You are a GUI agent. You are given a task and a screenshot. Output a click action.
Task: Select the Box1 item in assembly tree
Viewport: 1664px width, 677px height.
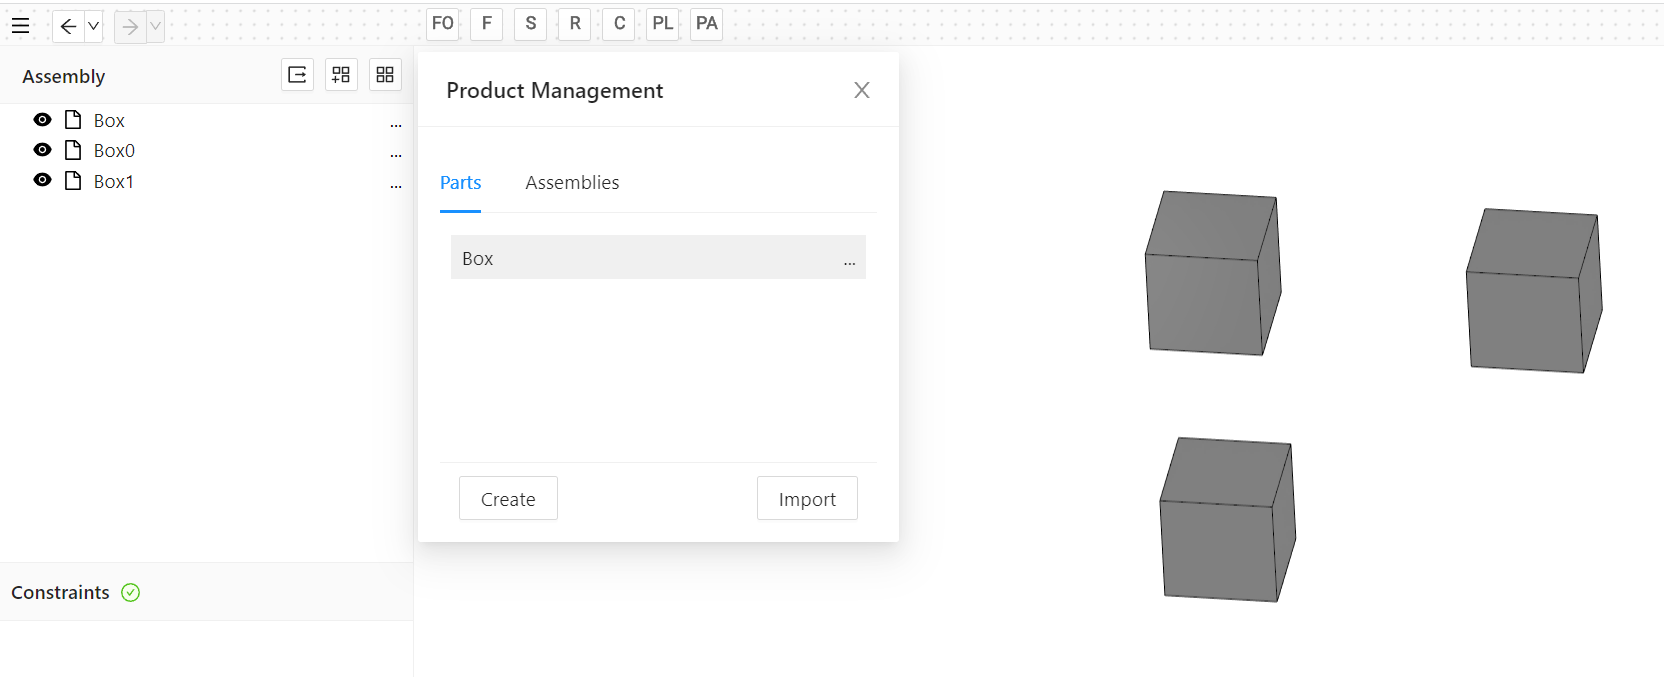(x=113, y=181)
